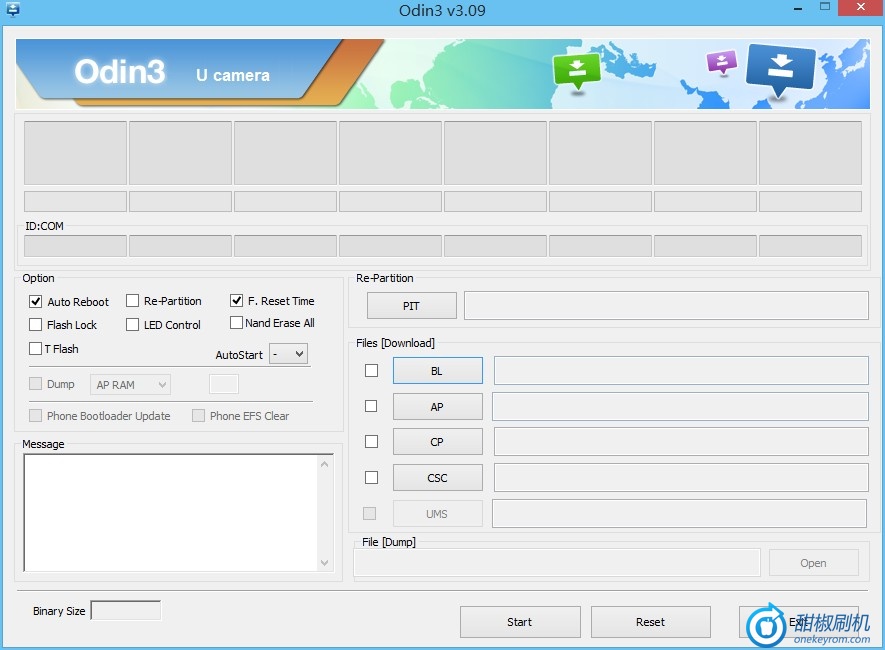Choose the CSC file button
The width and height of the screenshot is (885, 650).
437,478
